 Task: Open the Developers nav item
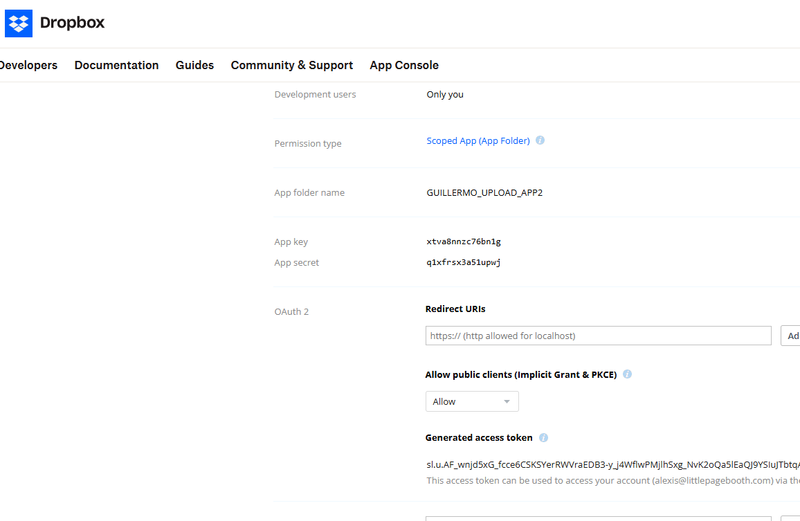click(x=28, y=65)
